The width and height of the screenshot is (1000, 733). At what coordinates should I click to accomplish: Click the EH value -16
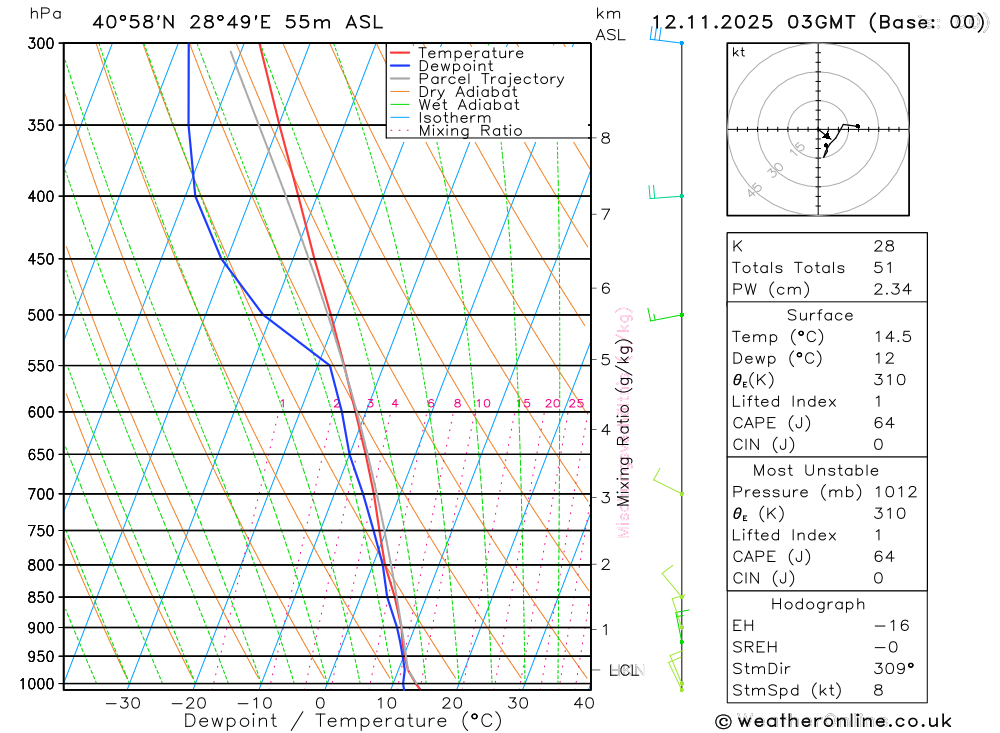pos(892,626)
